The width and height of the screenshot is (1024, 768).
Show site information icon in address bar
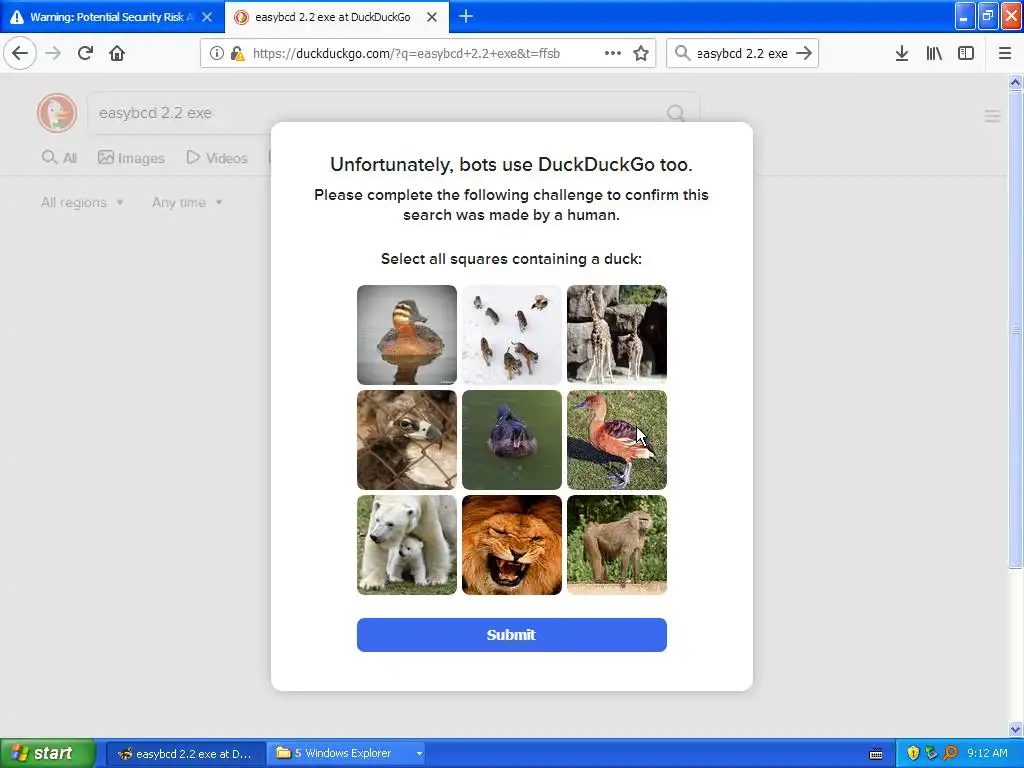tap(216, 54)
